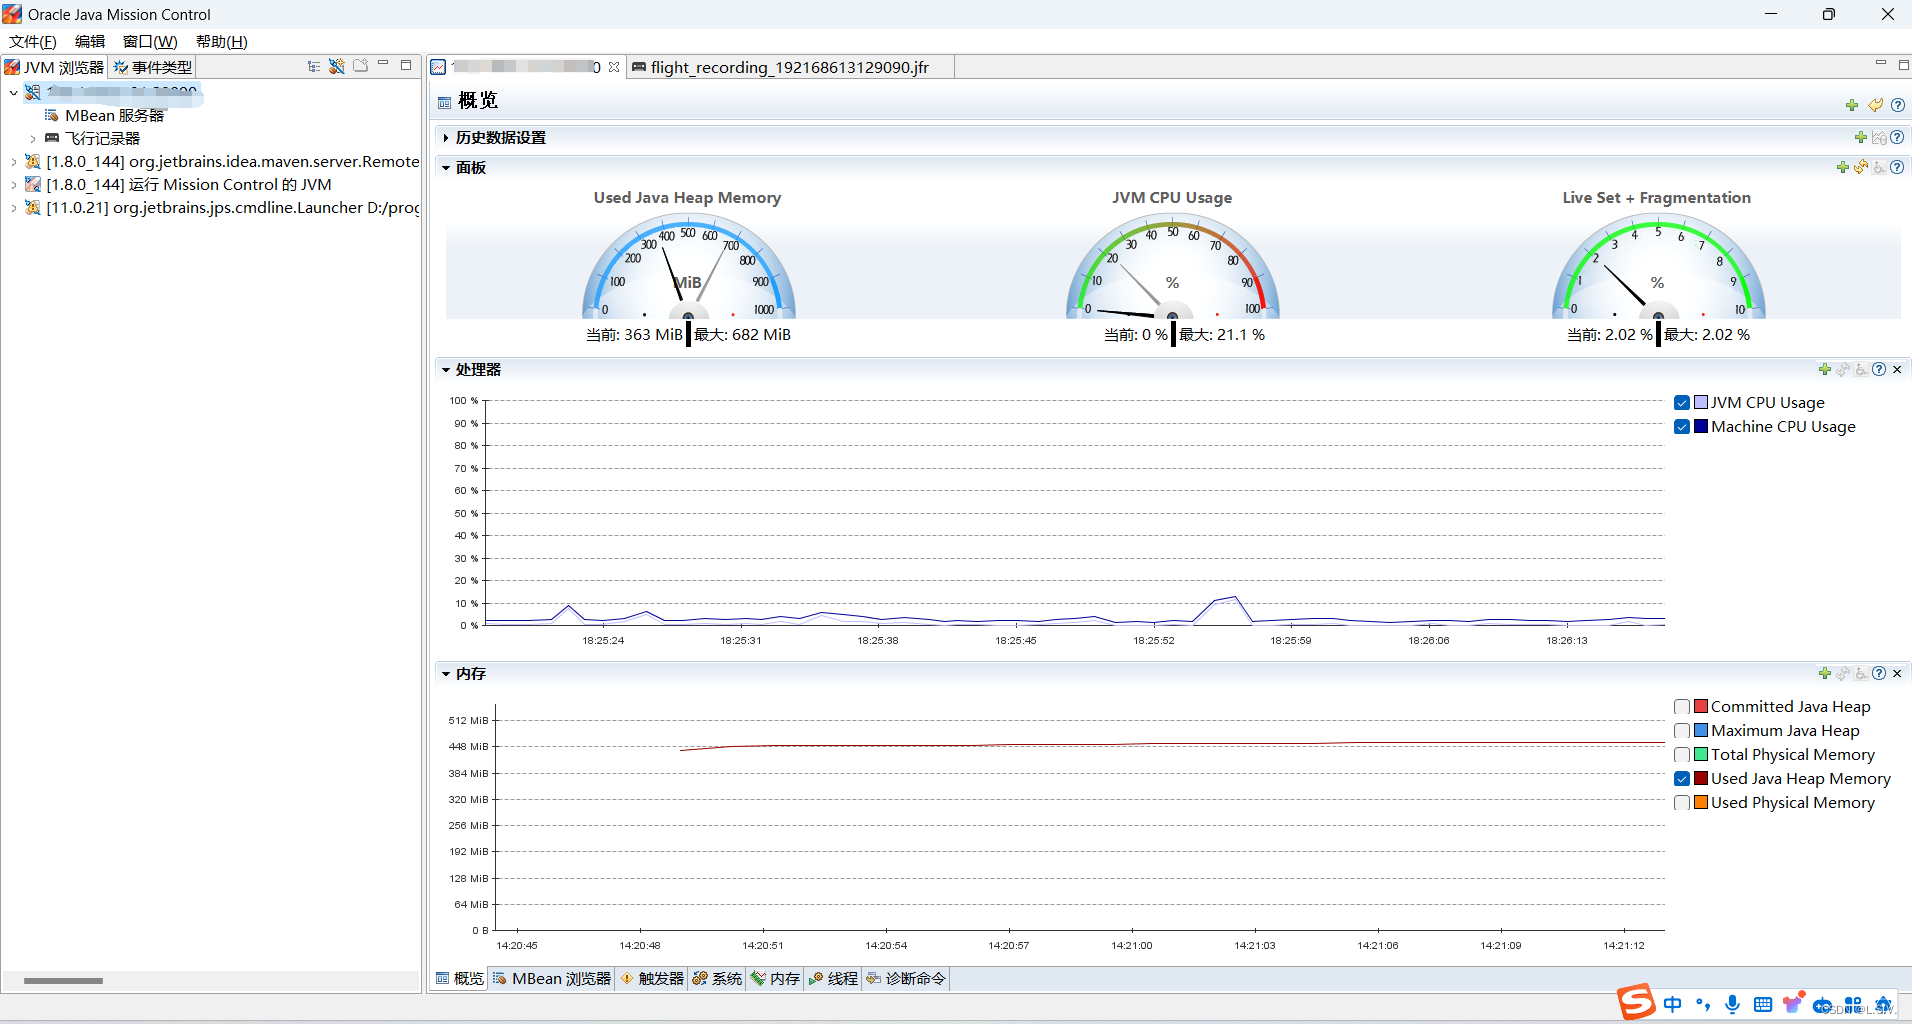1912x1024 pixels.
Task: Open the 文件(F) menu
Action: [33, 41]
